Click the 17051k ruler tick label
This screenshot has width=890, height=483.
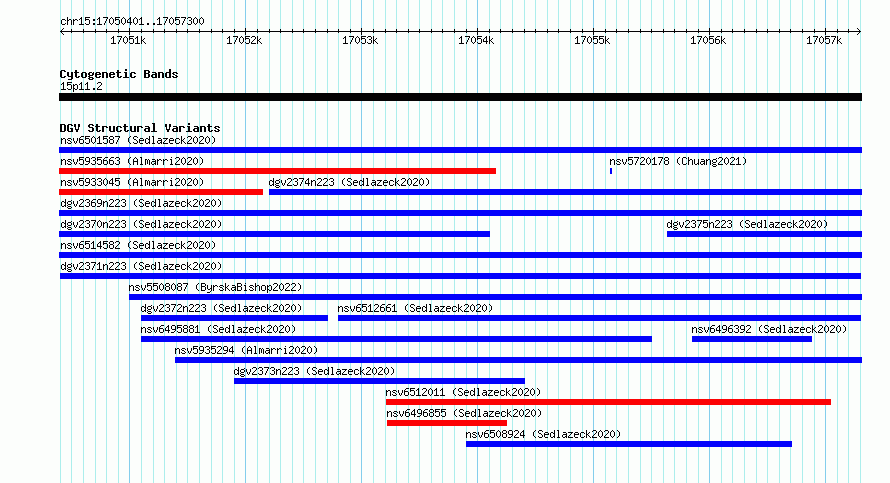coord(128,40)
